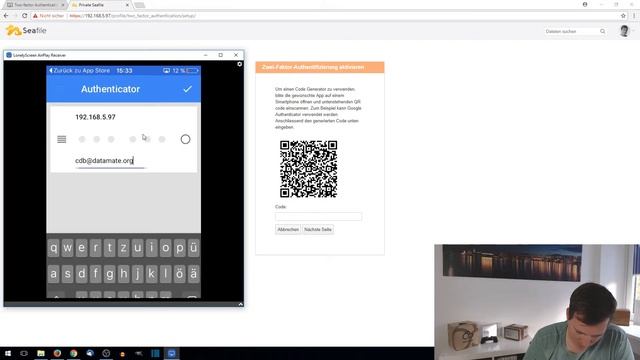Open Task View on taskbar
The image size is (640, 360).
point(24,353)
